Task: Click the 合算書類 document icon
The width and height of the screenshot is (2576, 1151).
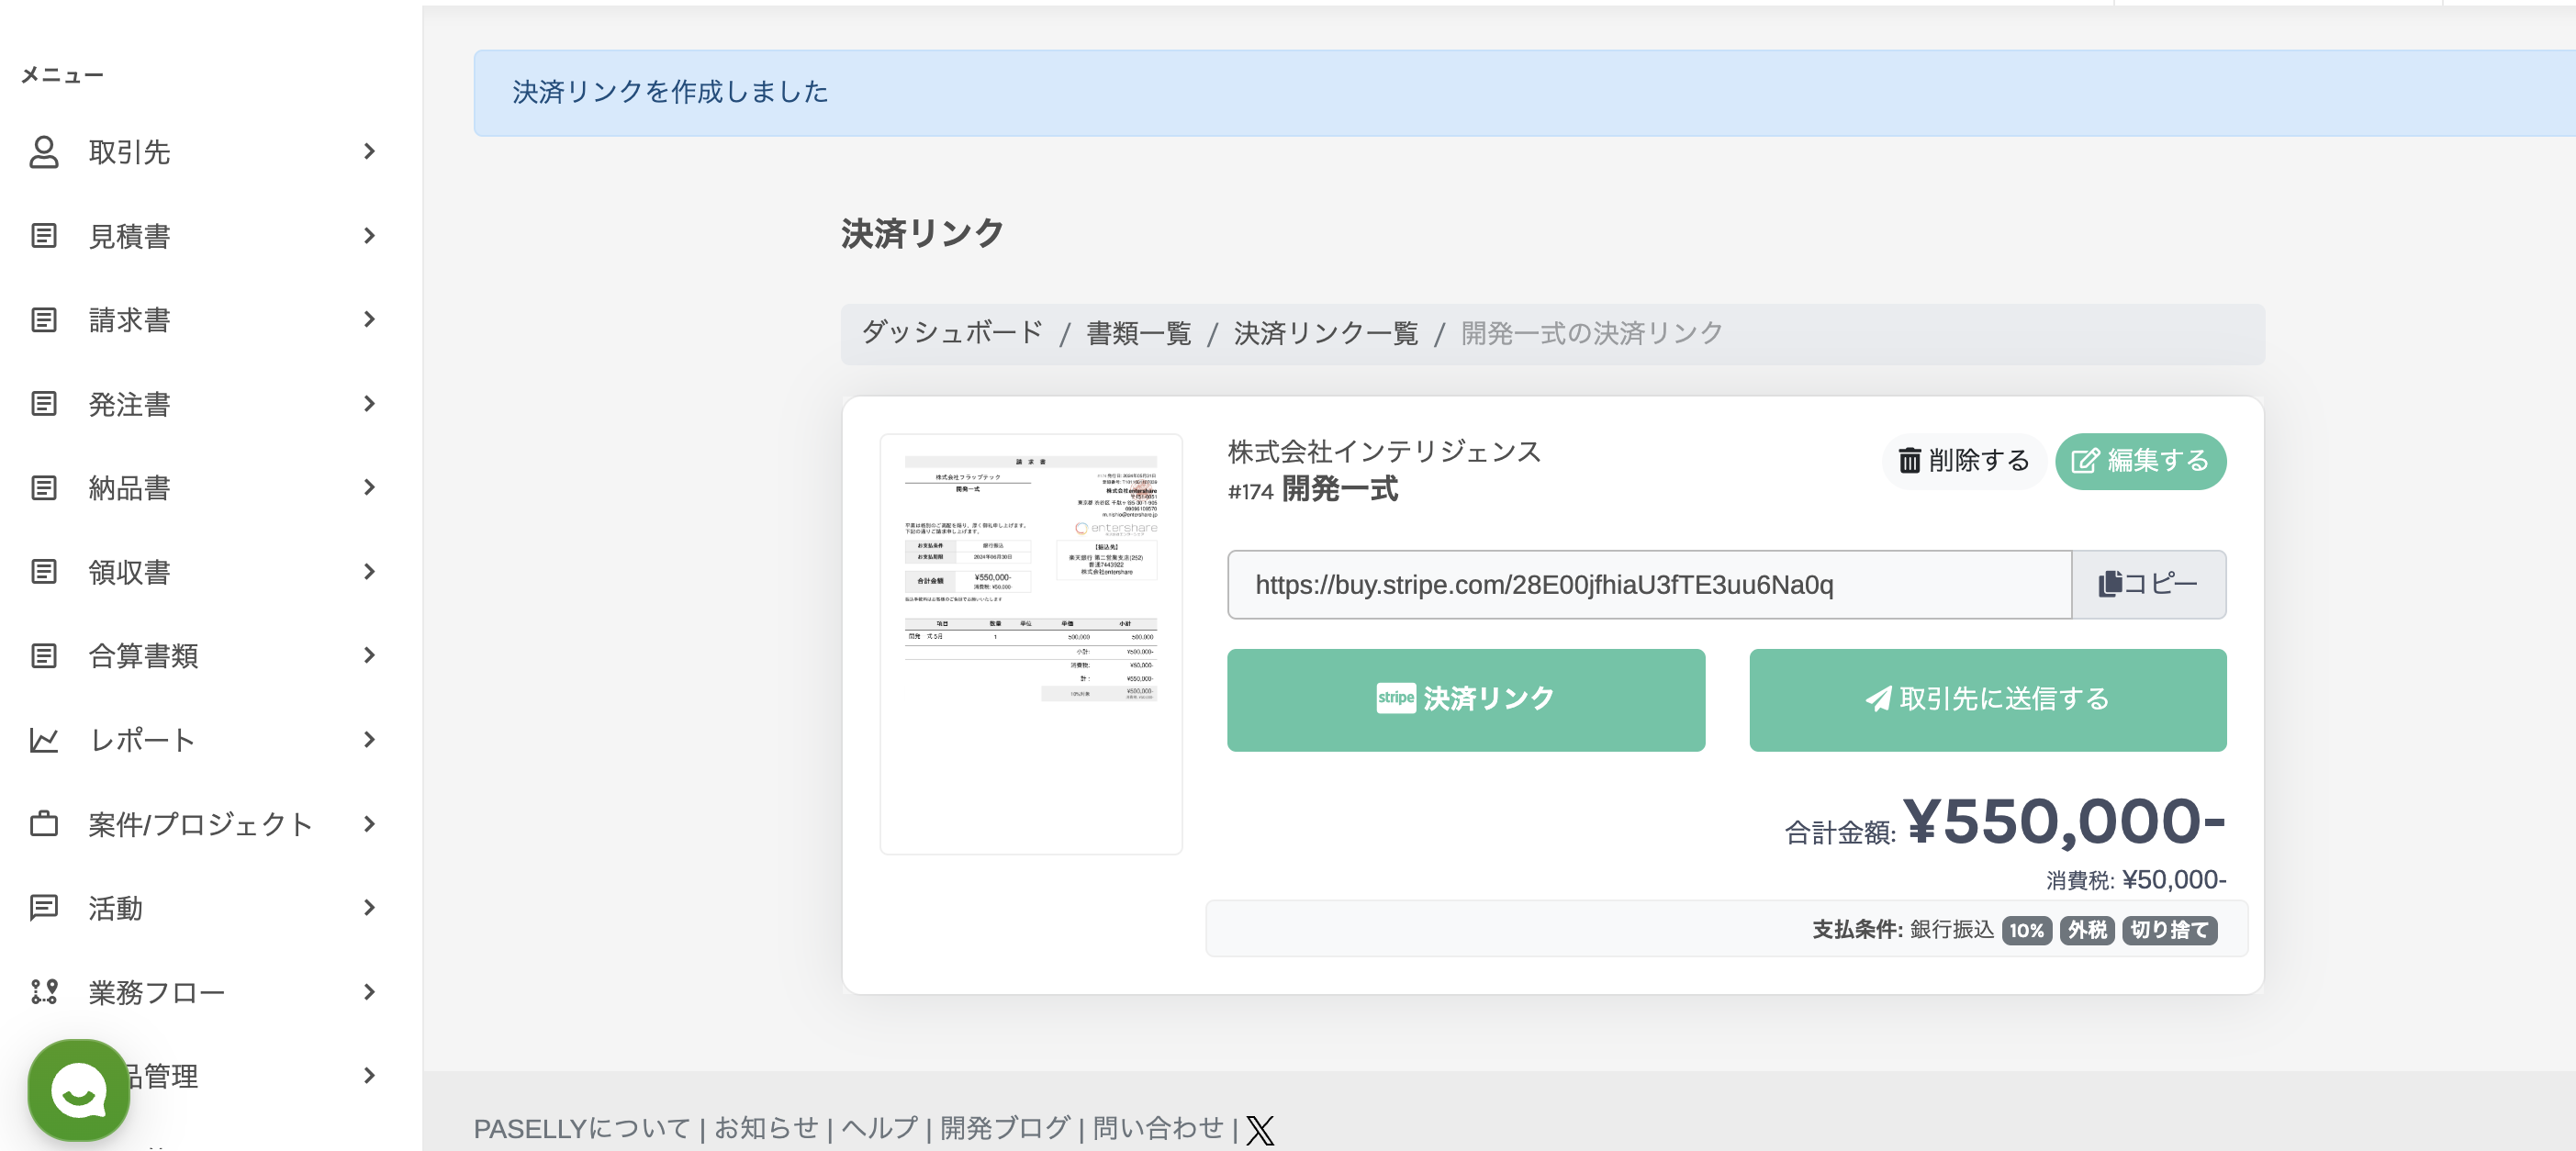Action: click(x=43, y=656)
